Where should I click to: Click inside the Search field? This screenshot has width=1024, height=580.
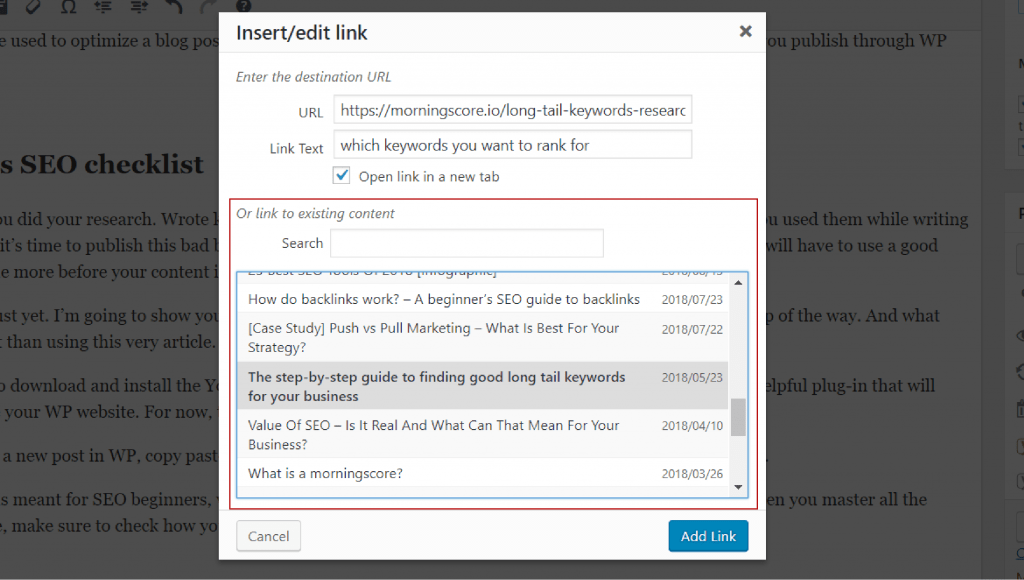pos(466,243)
